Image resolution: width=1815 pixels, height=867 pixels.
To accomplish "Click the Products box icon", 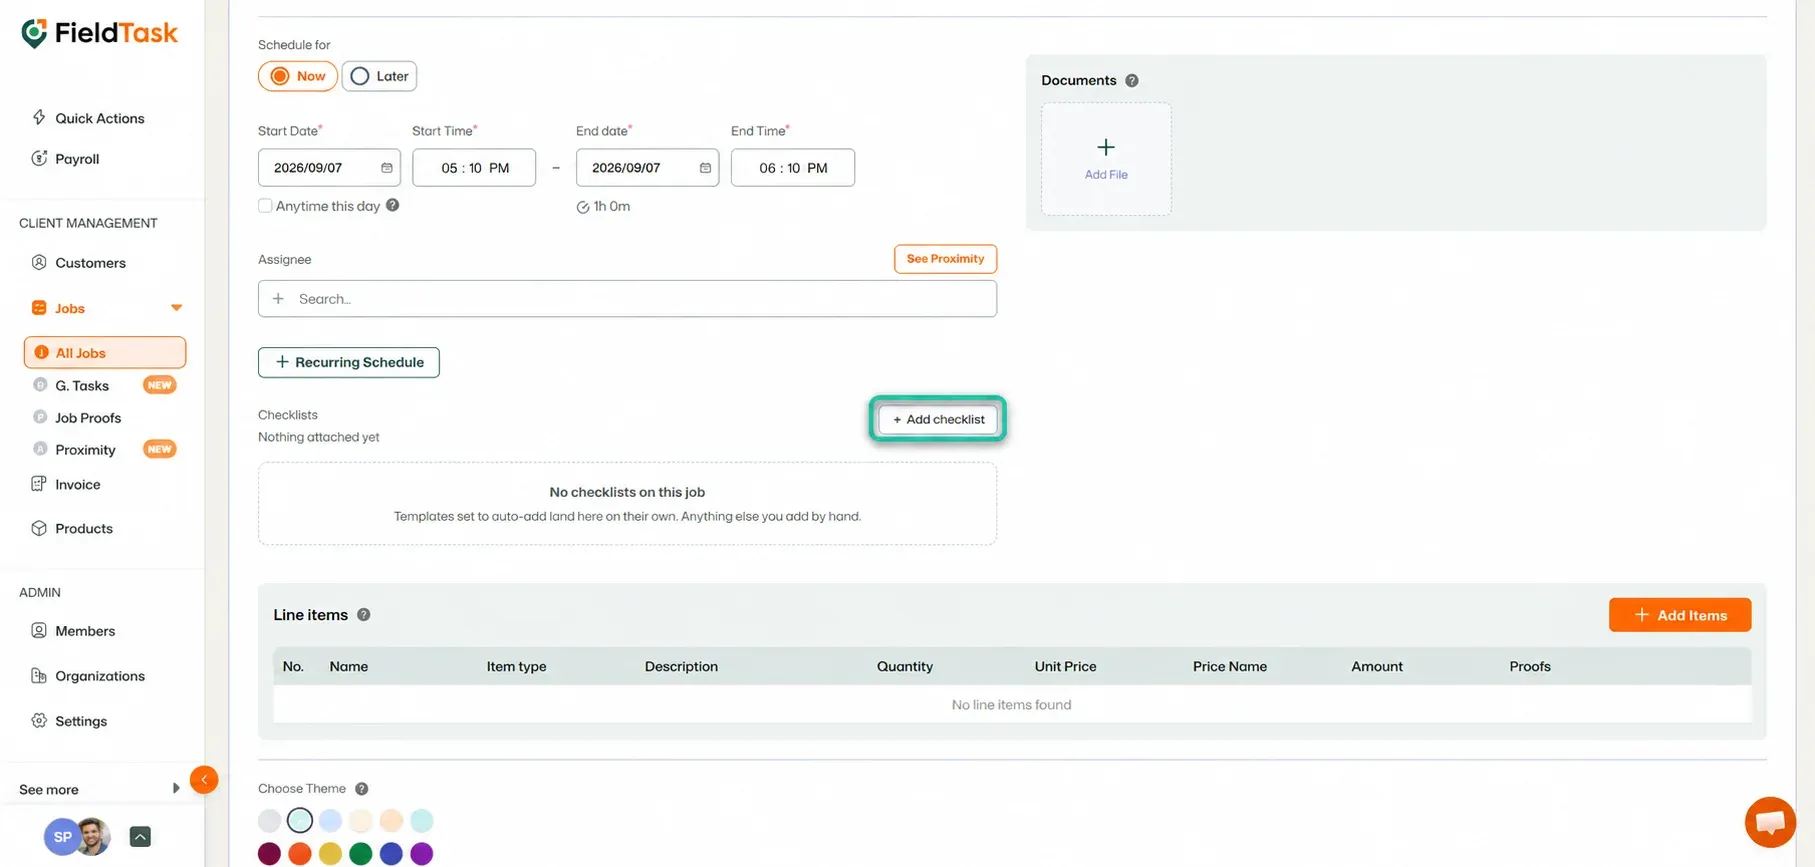I will 39,528.
